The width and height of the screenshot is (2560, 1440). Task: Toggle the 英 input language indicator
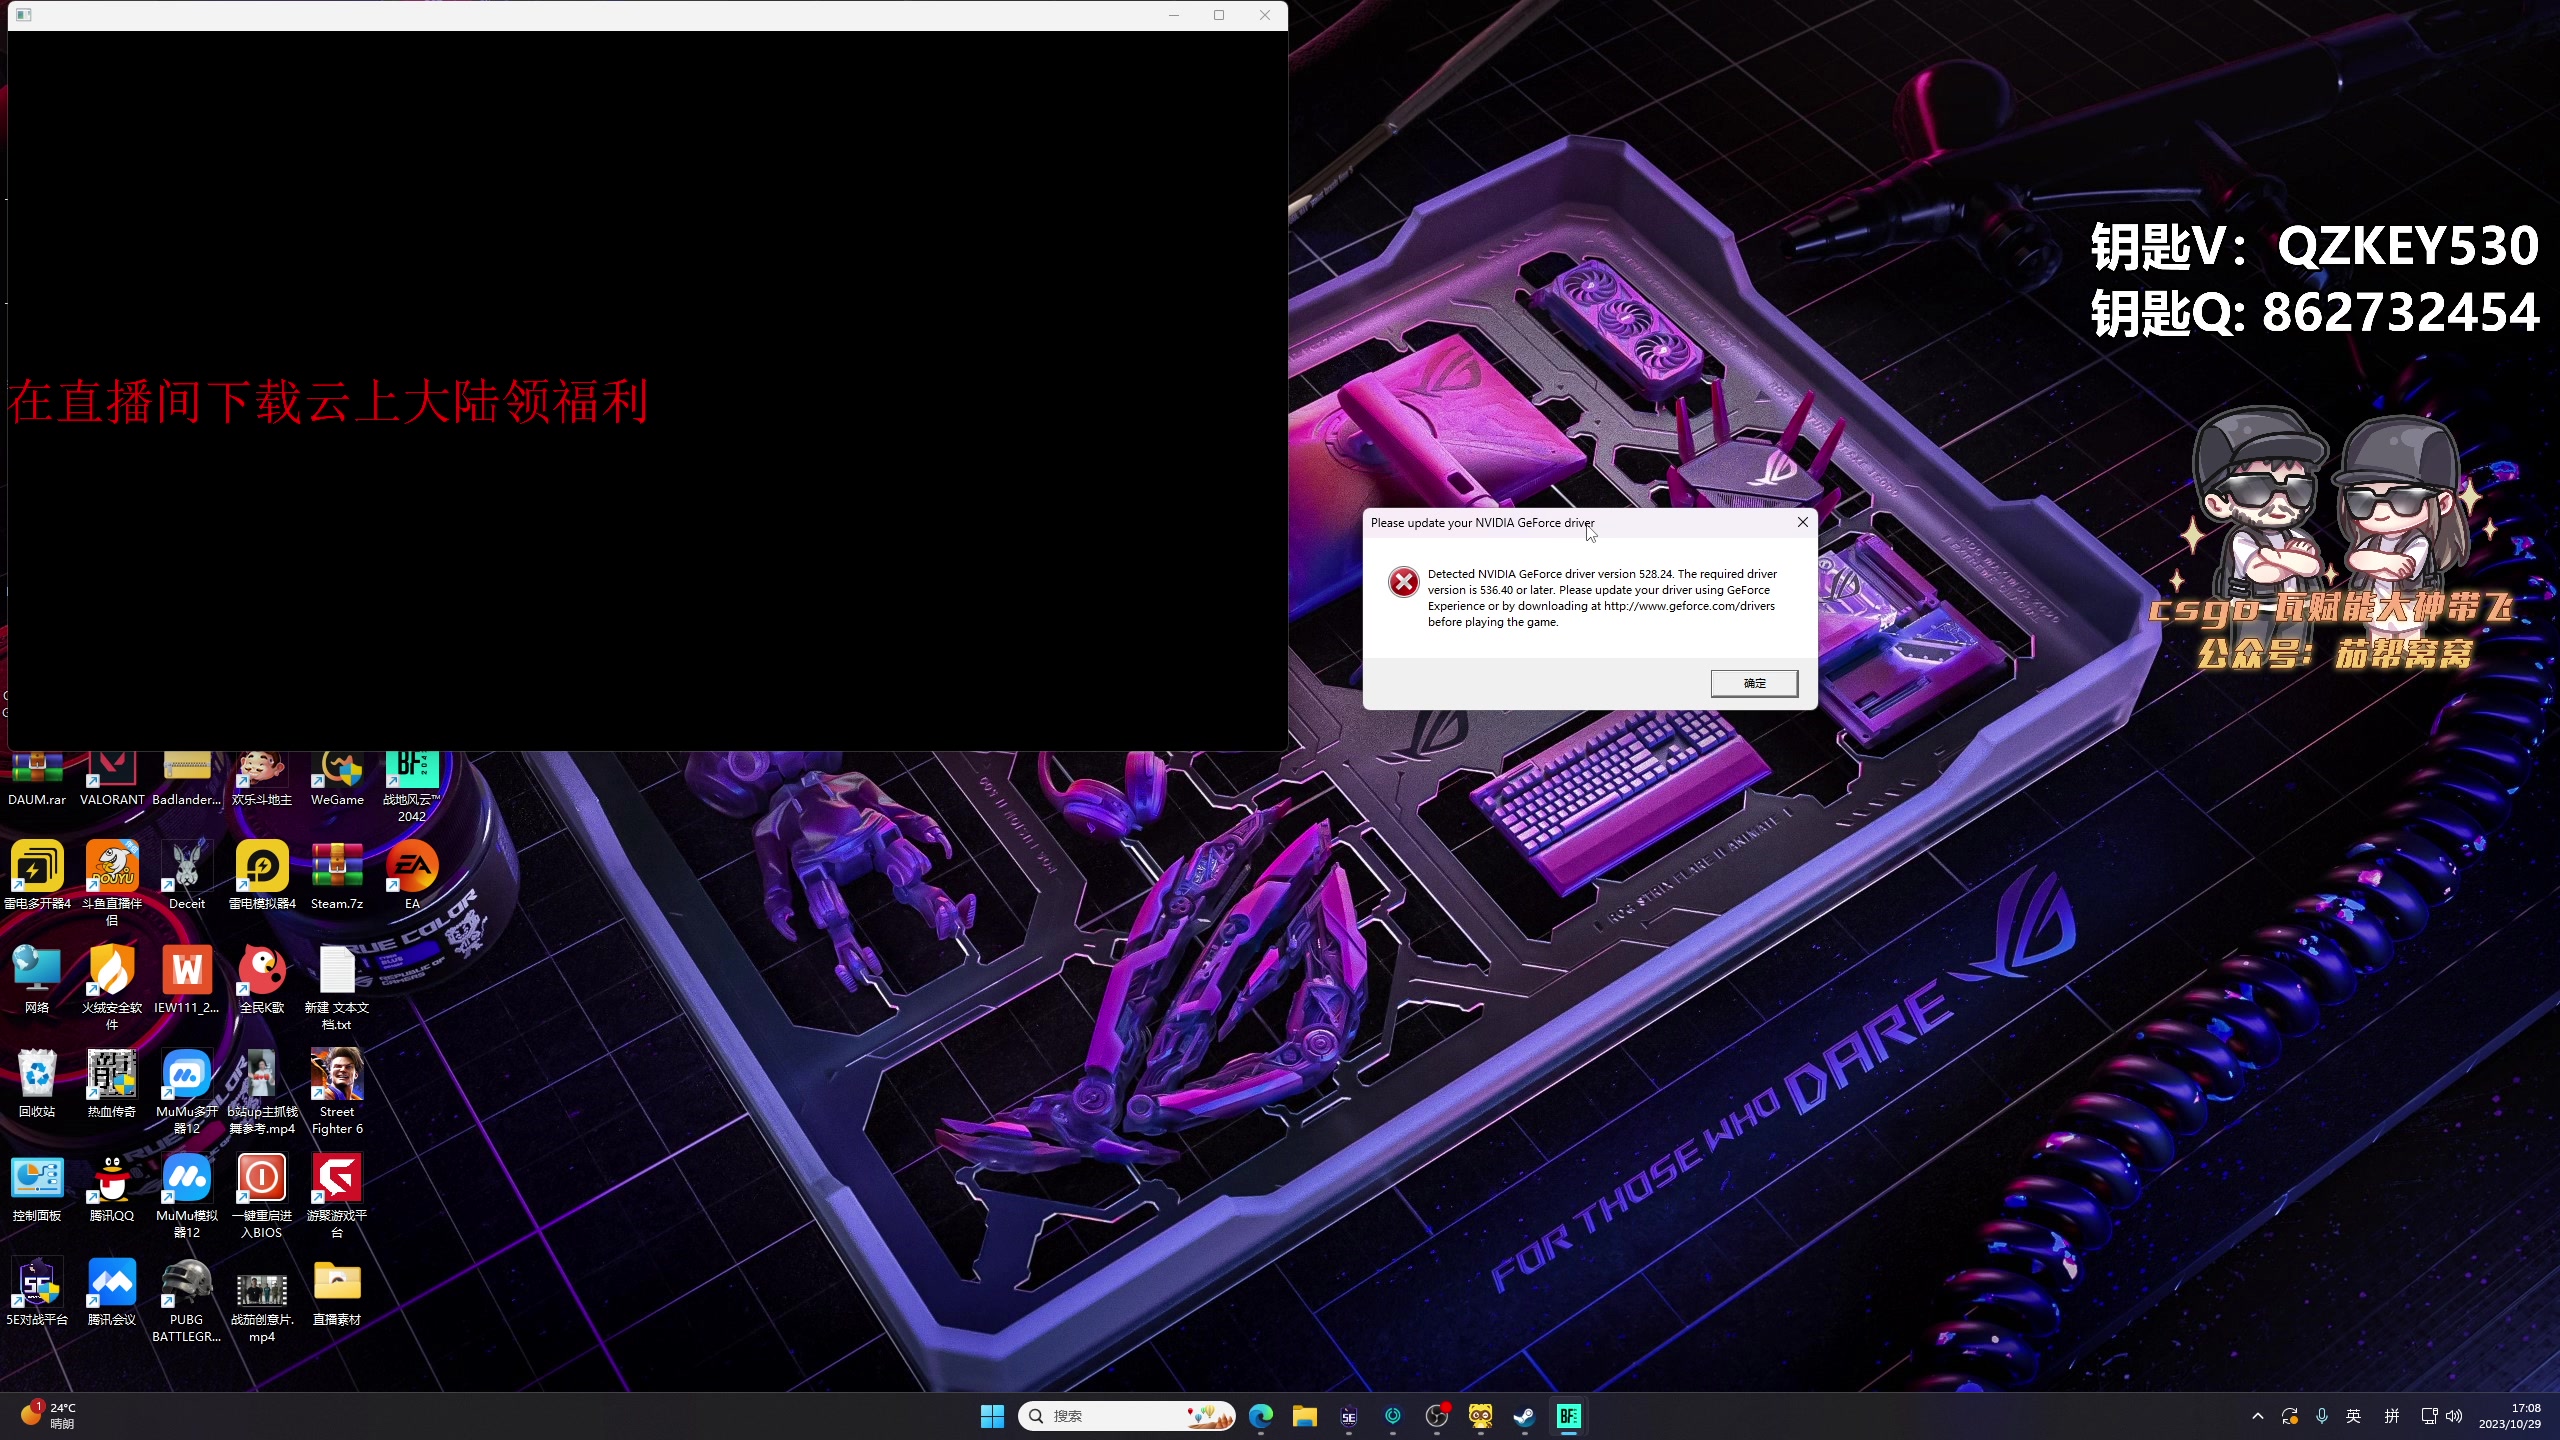click(2354, 1416)
